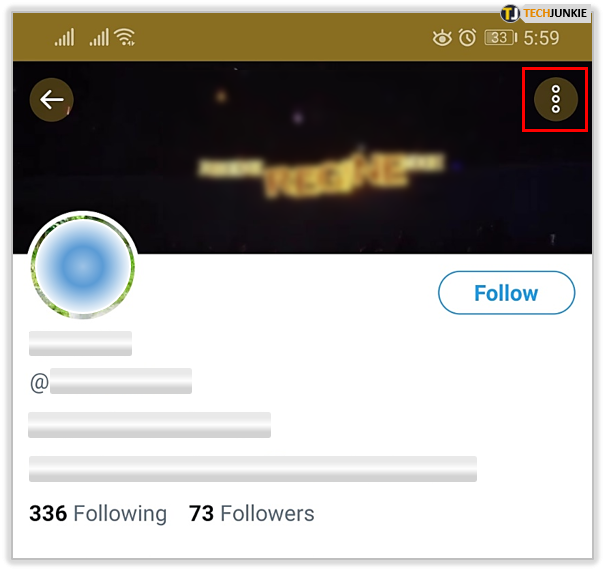The height and width of the screenshot is (571, 605).
Task: Tap the blurred @ username handle
Action: point(121,381)
